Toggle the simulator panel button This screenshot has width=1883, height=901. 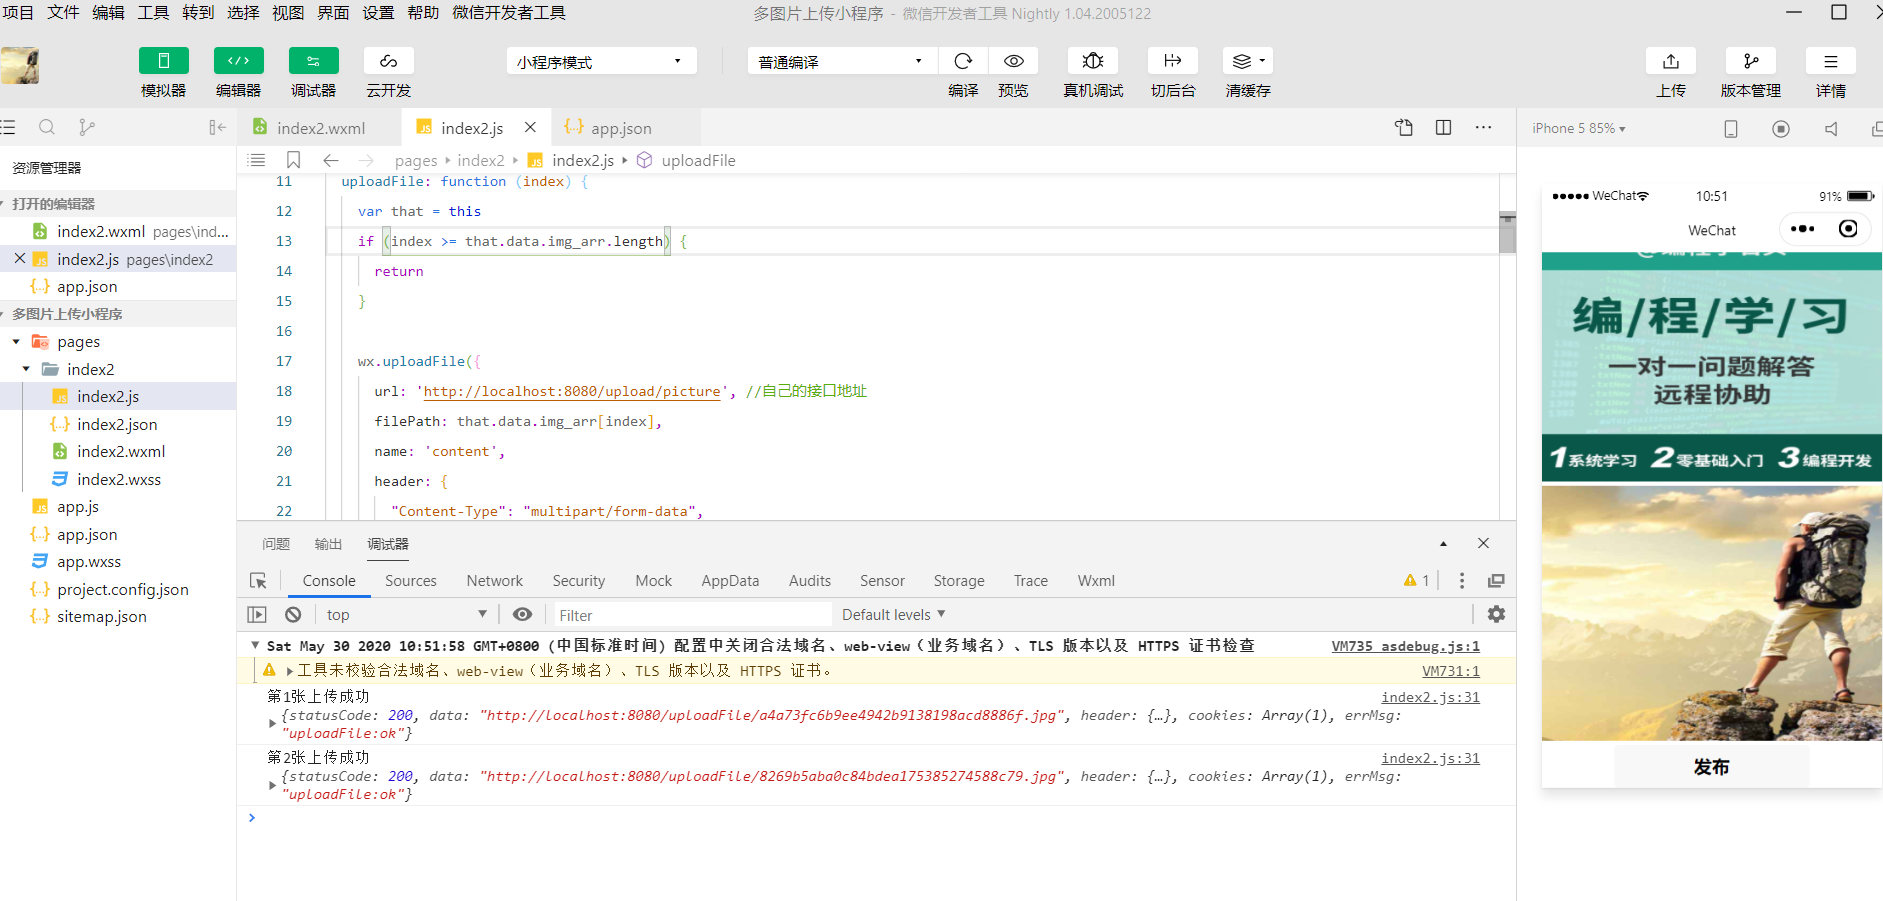pos(164,61)
